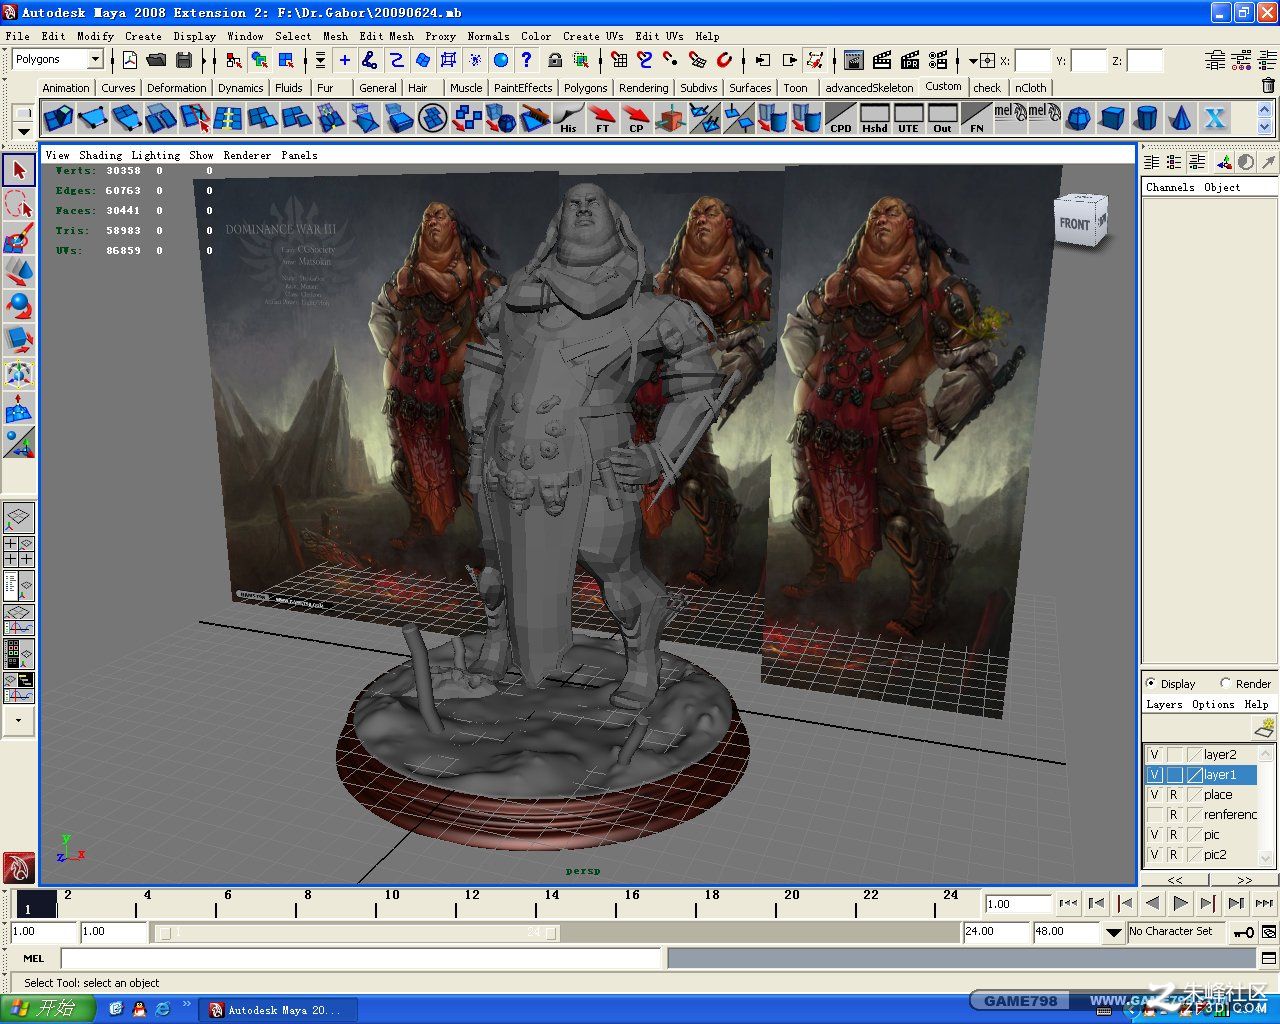Select the Lasso tool in toolbox
Screen dimensions: 1280x1024
coord(18,204)
